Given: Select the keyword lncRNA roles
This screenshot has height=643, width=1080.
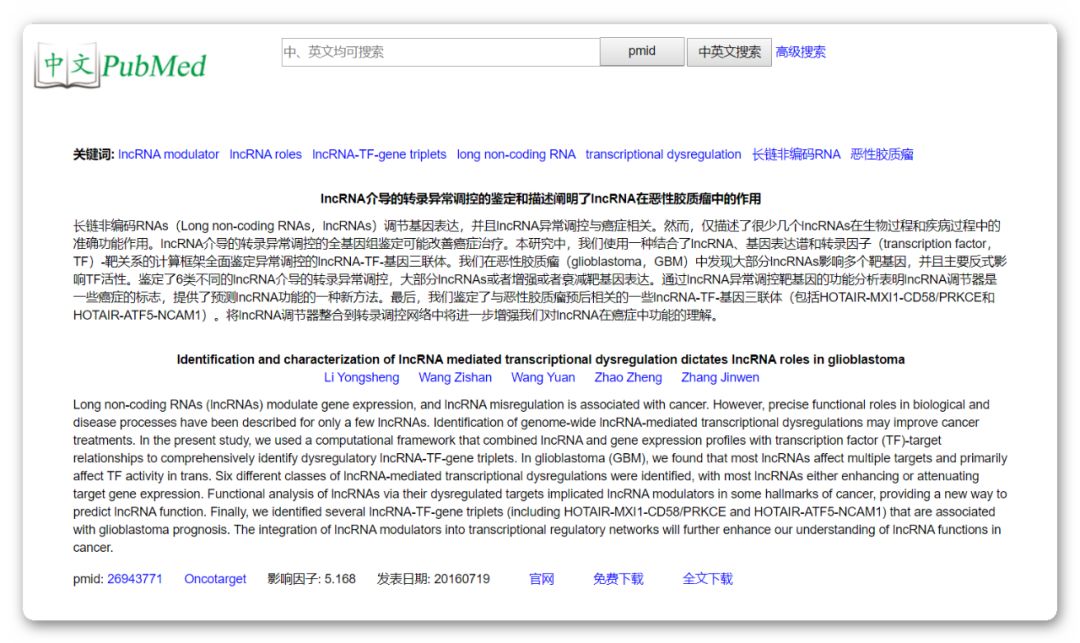Looking at the screenshot, I should click(265, 154).
